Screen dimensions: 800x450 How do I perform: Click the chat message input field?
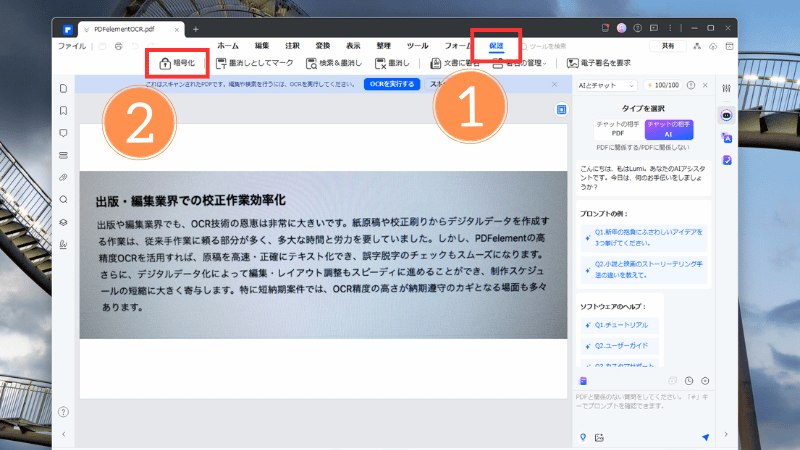[643, 411]
